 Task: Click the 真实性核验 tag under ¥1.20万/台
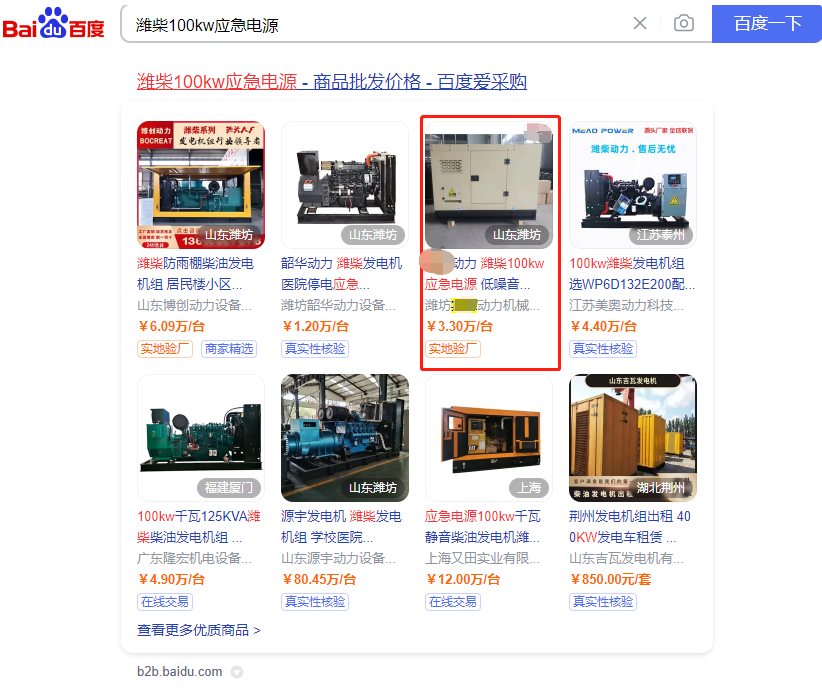(x=315, y=349)
